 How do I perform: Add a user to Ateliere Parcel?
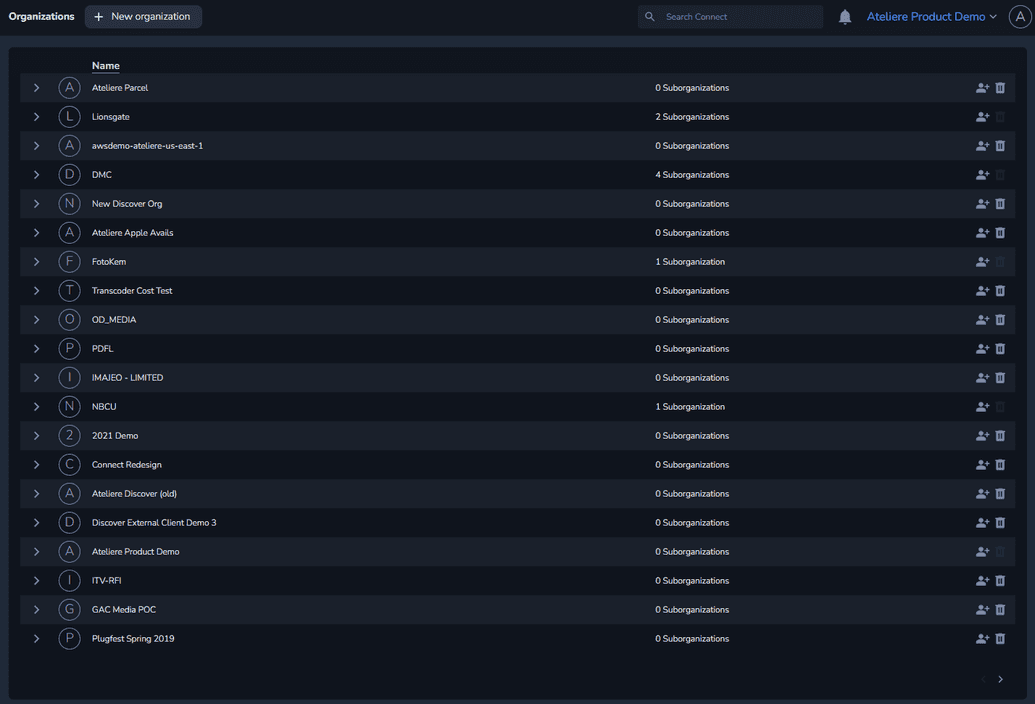[982, 88]
